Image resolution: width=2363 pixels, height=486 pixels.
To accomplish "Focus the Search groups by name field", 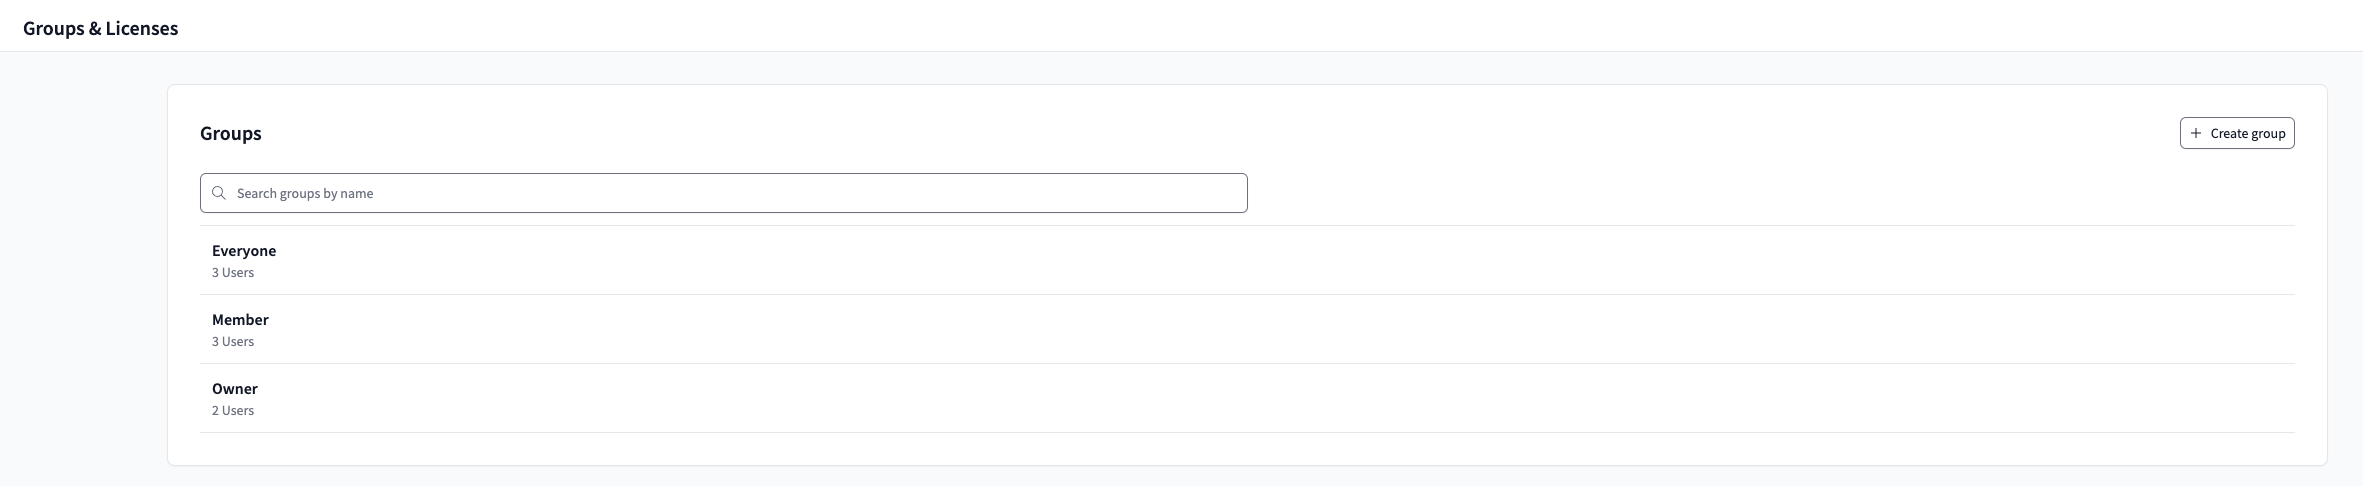I will click(723, 193).
